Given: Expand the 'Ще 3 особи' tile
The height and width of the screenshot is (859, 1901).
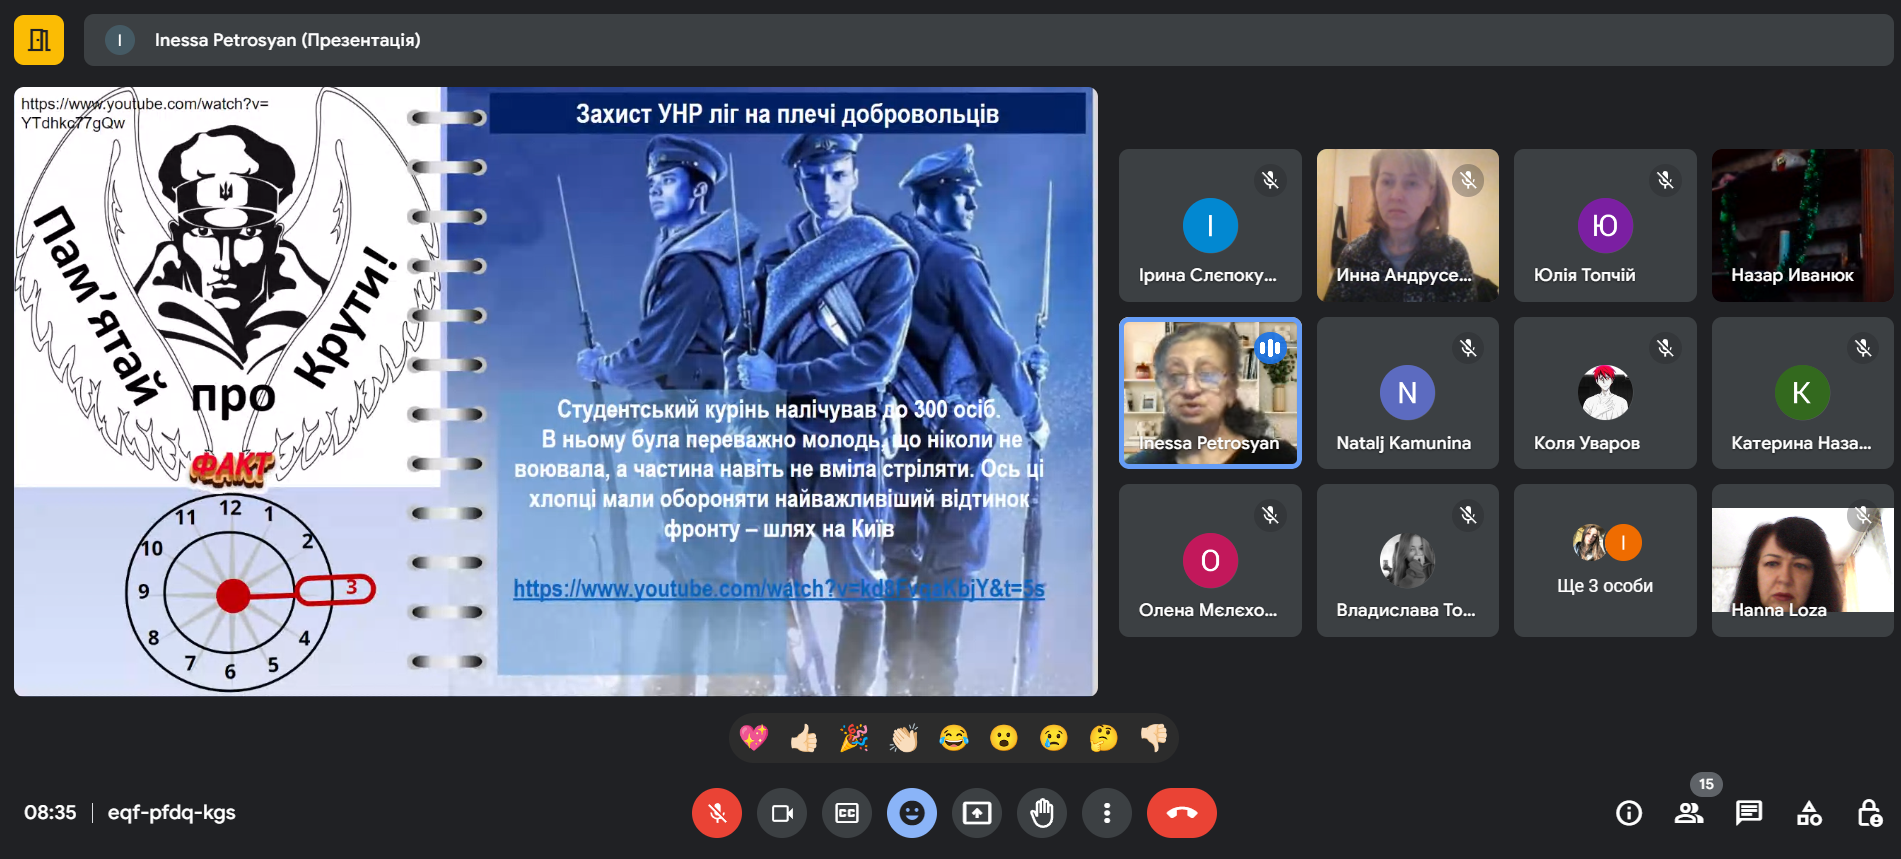Looking at the screenshot, I should pyautogui.click(x=1605, y=560).
